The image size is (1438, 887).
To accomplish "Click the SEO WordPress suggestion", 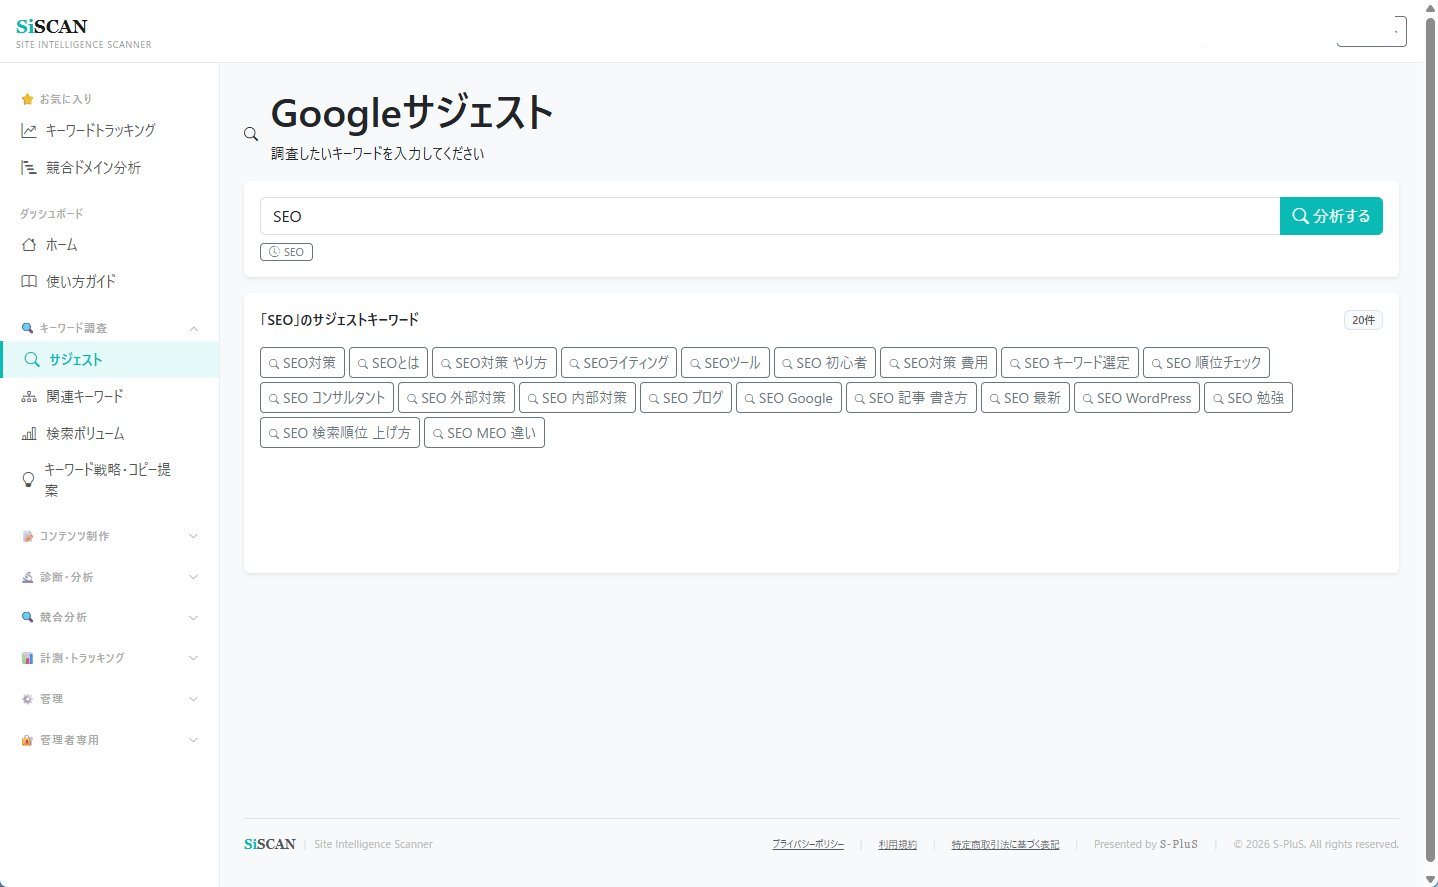I will pos(1137,398).
